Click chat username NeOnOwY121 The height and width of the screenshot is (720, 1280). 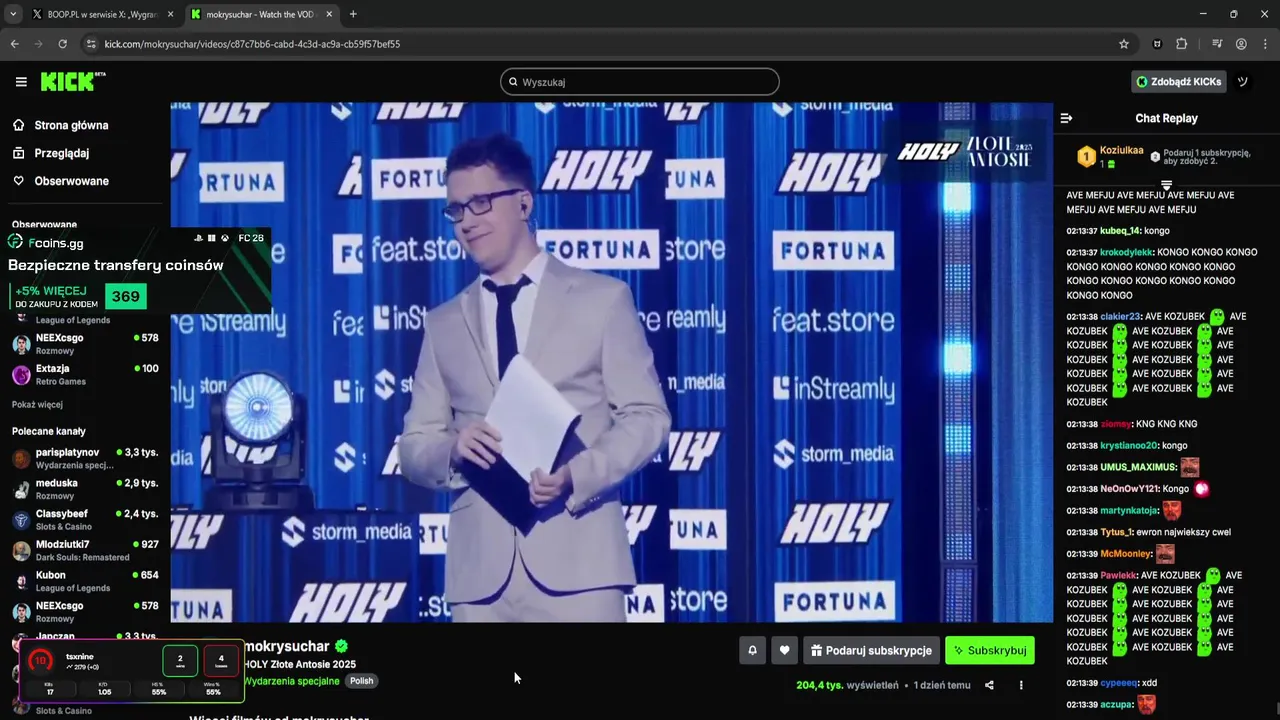point(1130,489)
